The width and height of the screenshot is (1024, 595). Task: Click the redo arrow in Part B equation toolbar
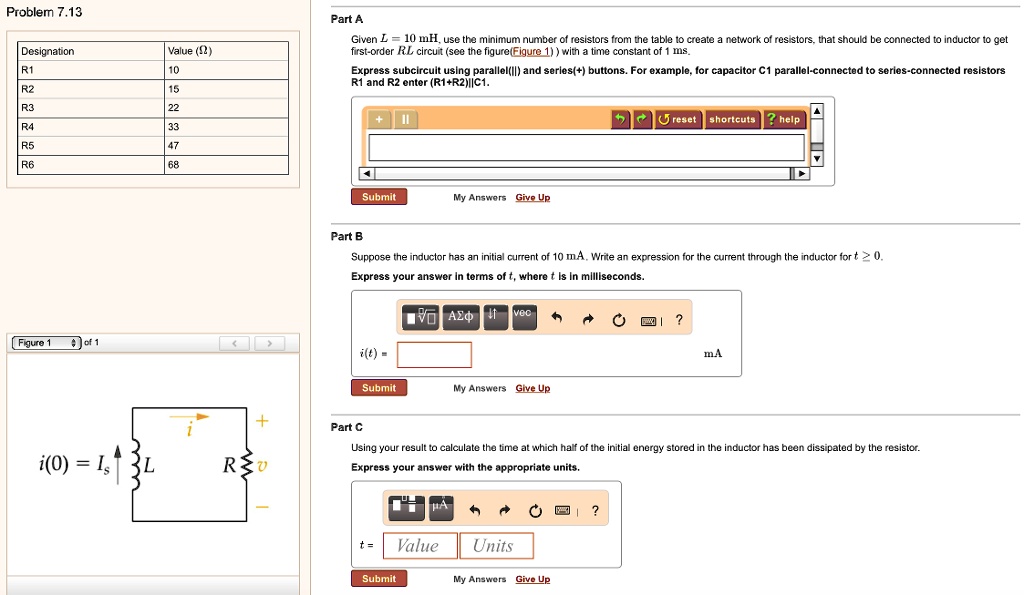click(x=587, y=318)
